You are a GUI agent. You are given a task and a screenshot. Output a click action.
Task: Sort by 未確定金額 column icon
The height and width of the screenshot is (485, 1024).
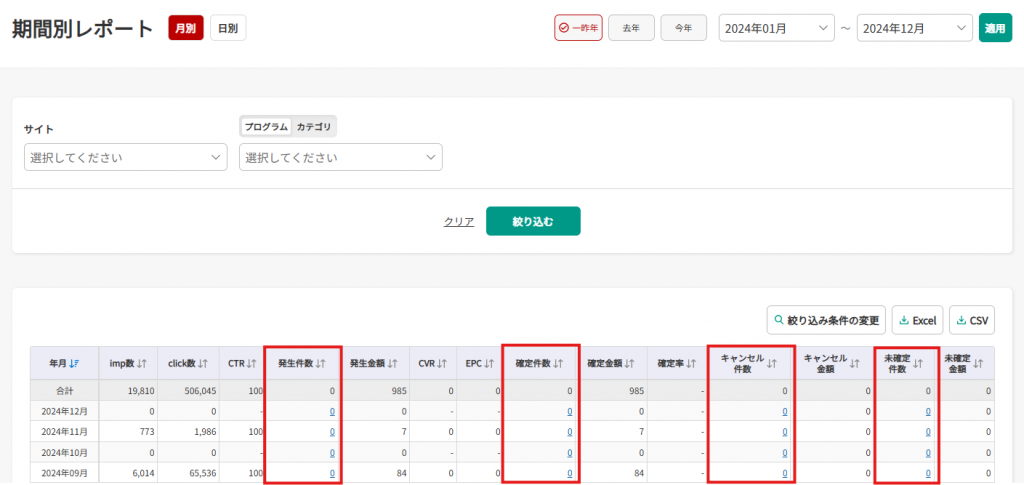978,364
